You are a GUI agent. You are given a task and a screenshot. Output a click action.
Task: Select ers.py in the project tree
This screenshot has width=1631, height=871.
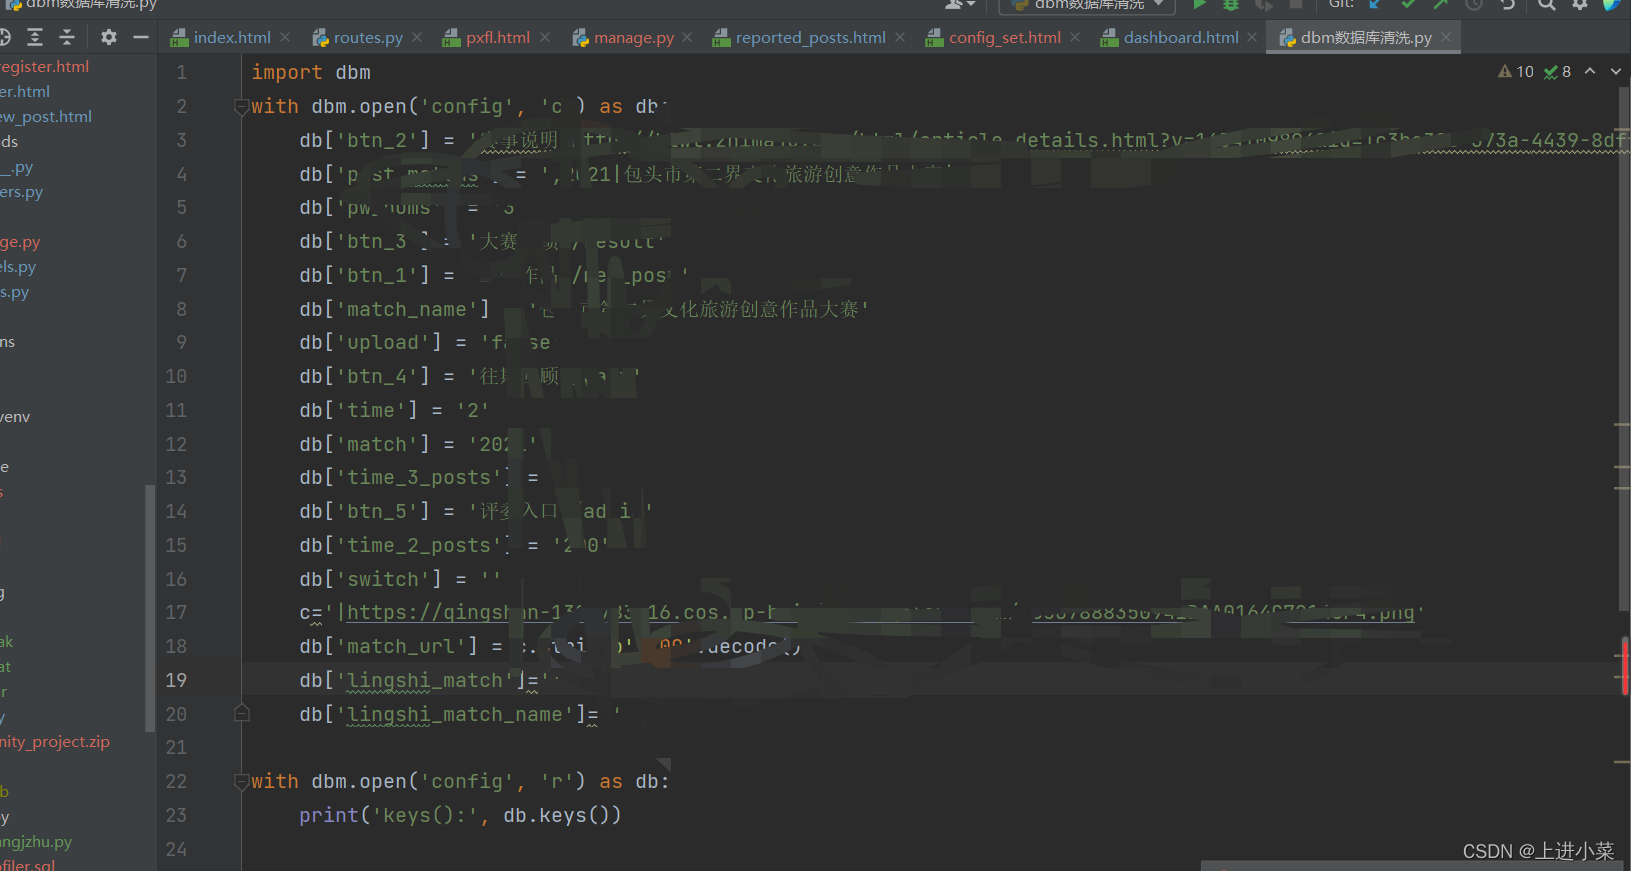click(x=22, y=191)
